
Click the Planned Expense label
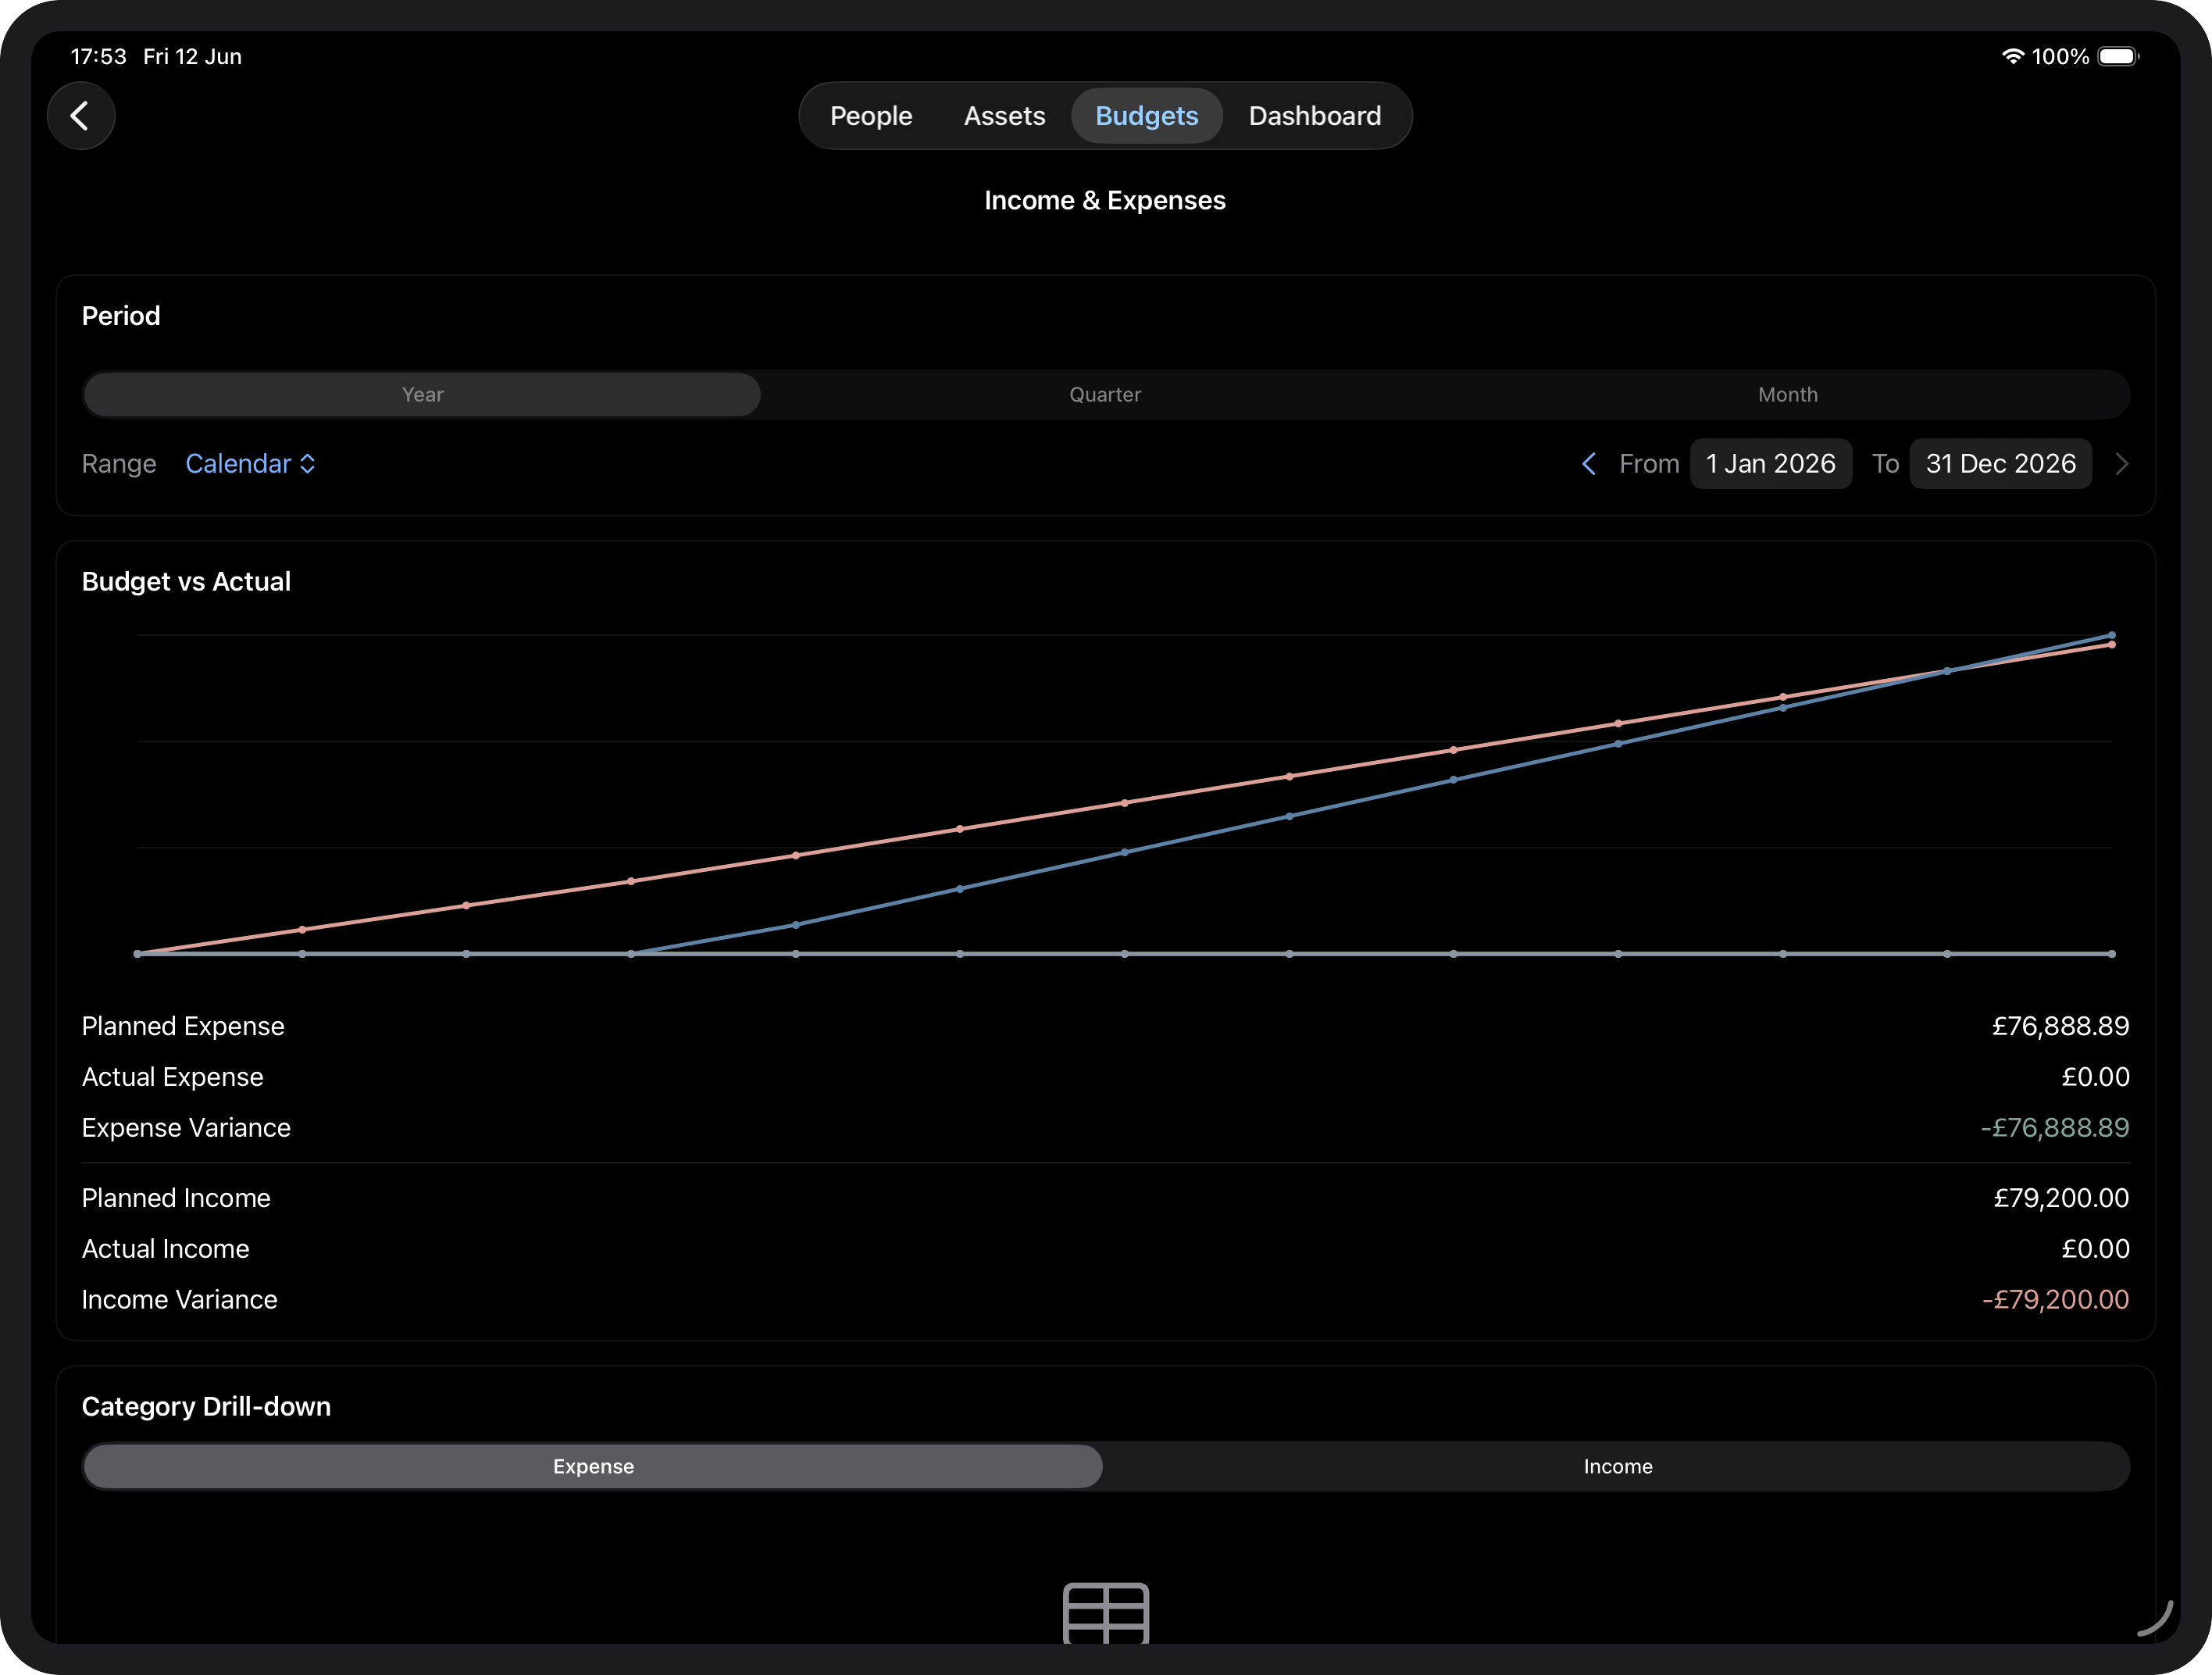pyautogui.click(x=183, y=1026)
